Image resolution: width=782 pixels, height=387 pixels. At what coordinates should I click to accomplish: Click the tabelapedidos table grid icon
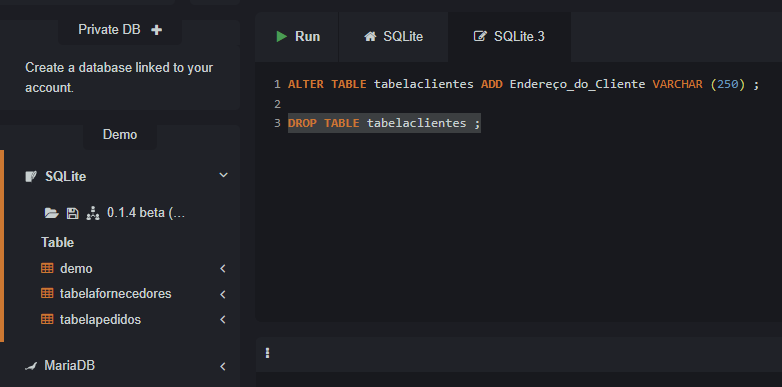(x=47, y=319)
